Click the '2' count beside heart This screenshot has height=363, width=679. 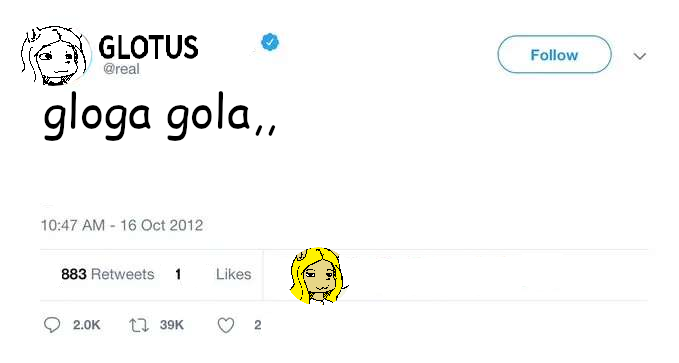point(258,325)
